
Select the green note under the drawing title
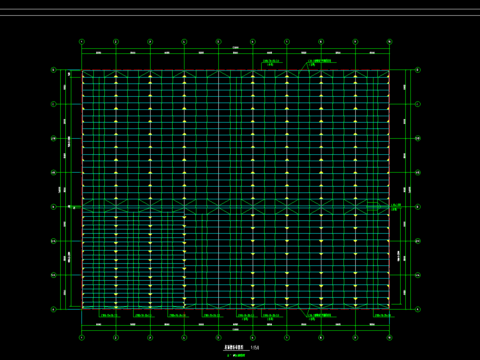click(236, 355)
